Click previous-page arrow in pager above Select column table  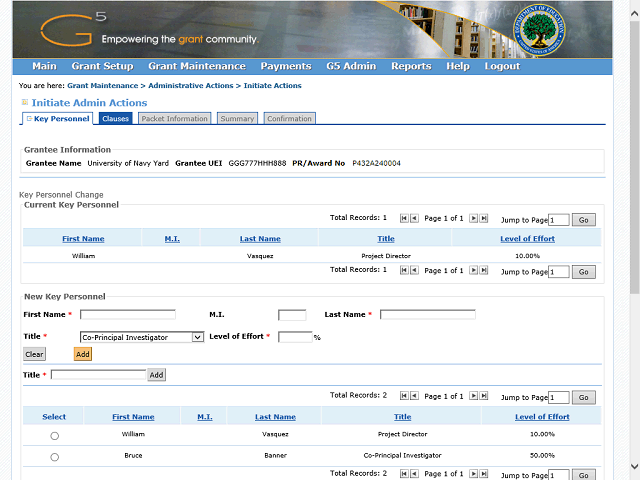414,396
